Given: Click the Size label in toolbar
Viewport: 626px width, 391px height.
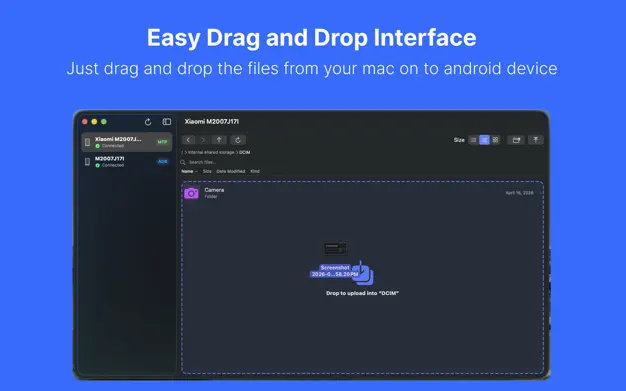Looking at the screenshot, I should (459, 140).
